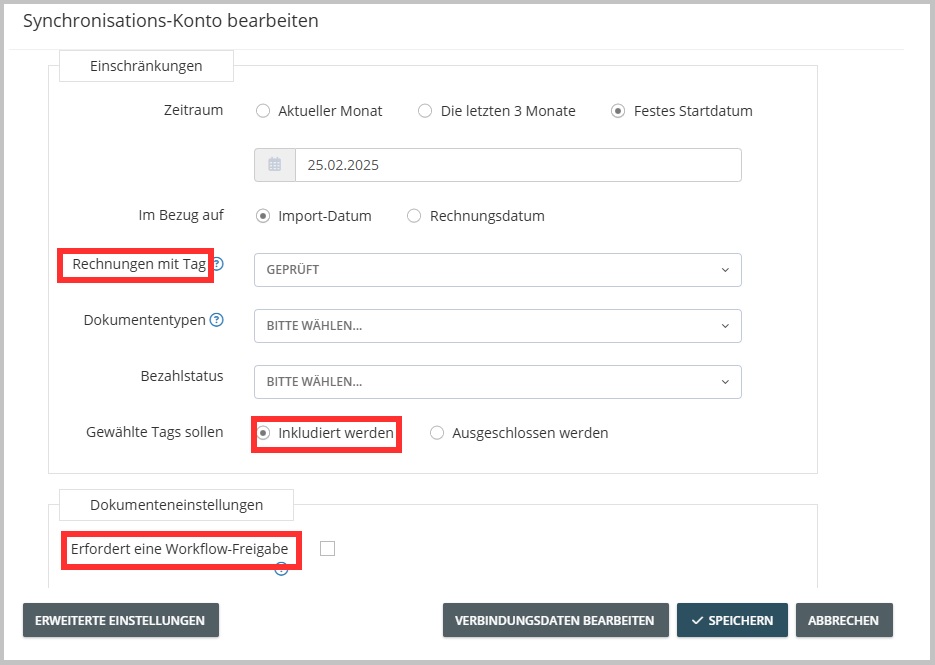Viewport: 935px width, 665px height.
Task: Select Festes Startdatum radio button
Action: click(618, 111)
